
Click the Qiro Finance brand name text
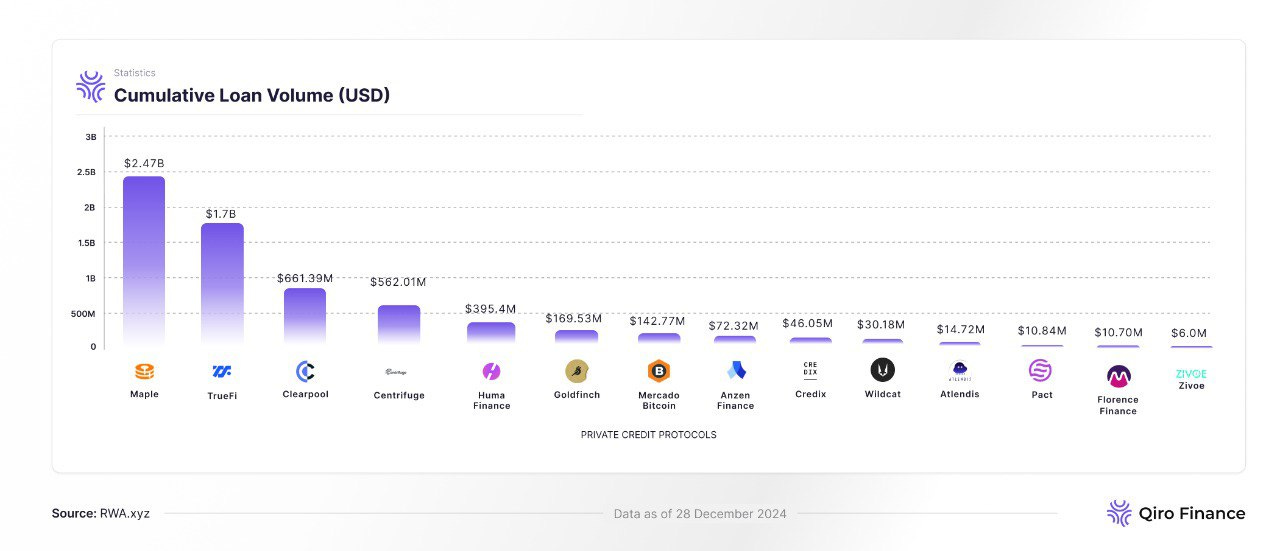coord(1192,514)
